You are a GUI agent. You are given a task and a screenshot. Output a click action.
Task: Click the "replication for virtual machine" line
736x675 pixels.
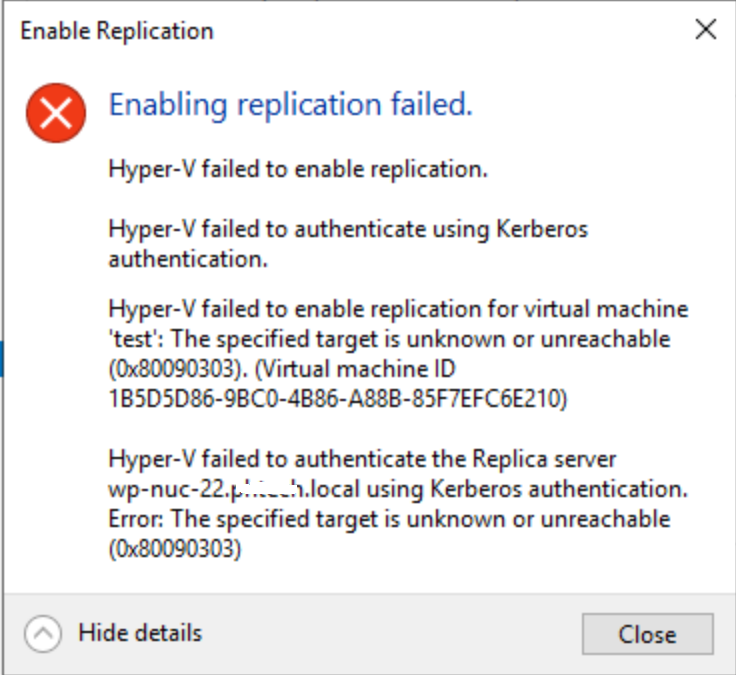pos(398,309)
